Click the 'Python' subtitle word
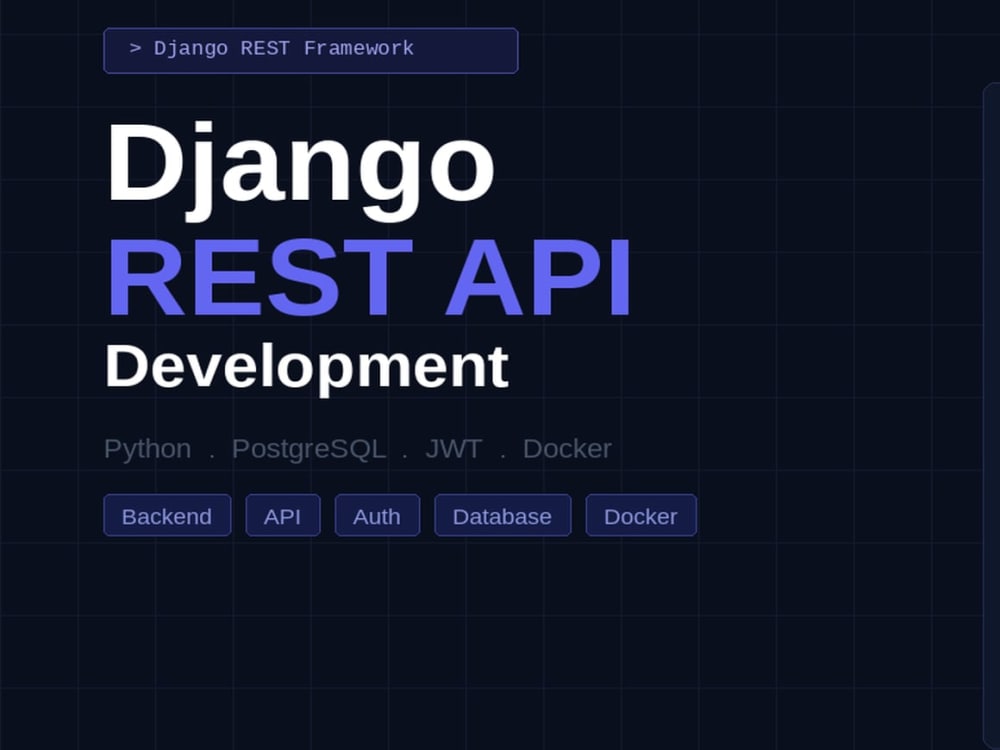The height and width of the screenshot is (750, 1000). click(147, 449)
